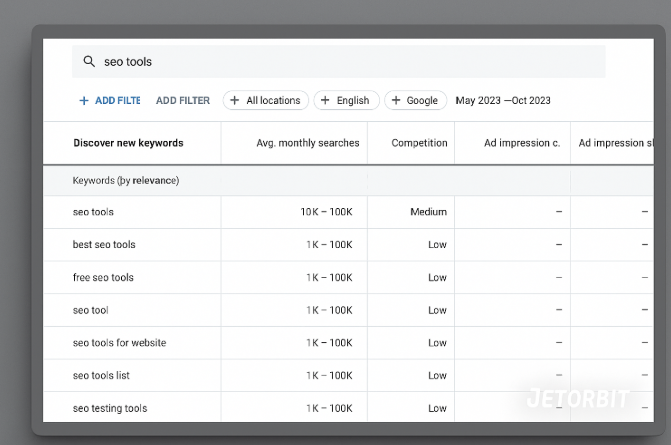Image resolution: width=671 pixels, height=445 pixels.
Task: Open the All locations filter chip
Action: click(265, 100)
